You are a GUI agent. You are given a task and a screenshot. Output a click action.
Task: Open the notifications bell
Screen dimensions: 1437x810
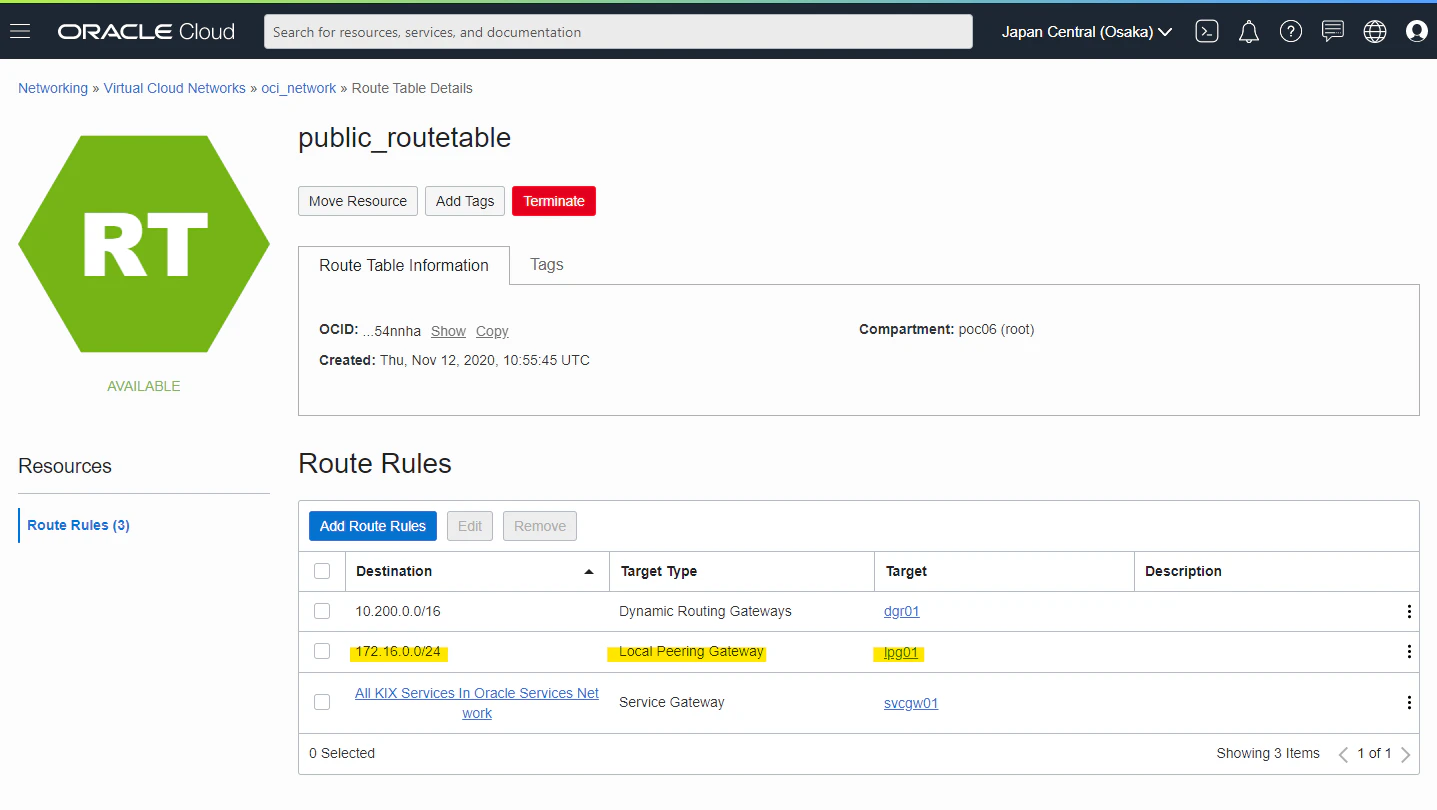1249,31
